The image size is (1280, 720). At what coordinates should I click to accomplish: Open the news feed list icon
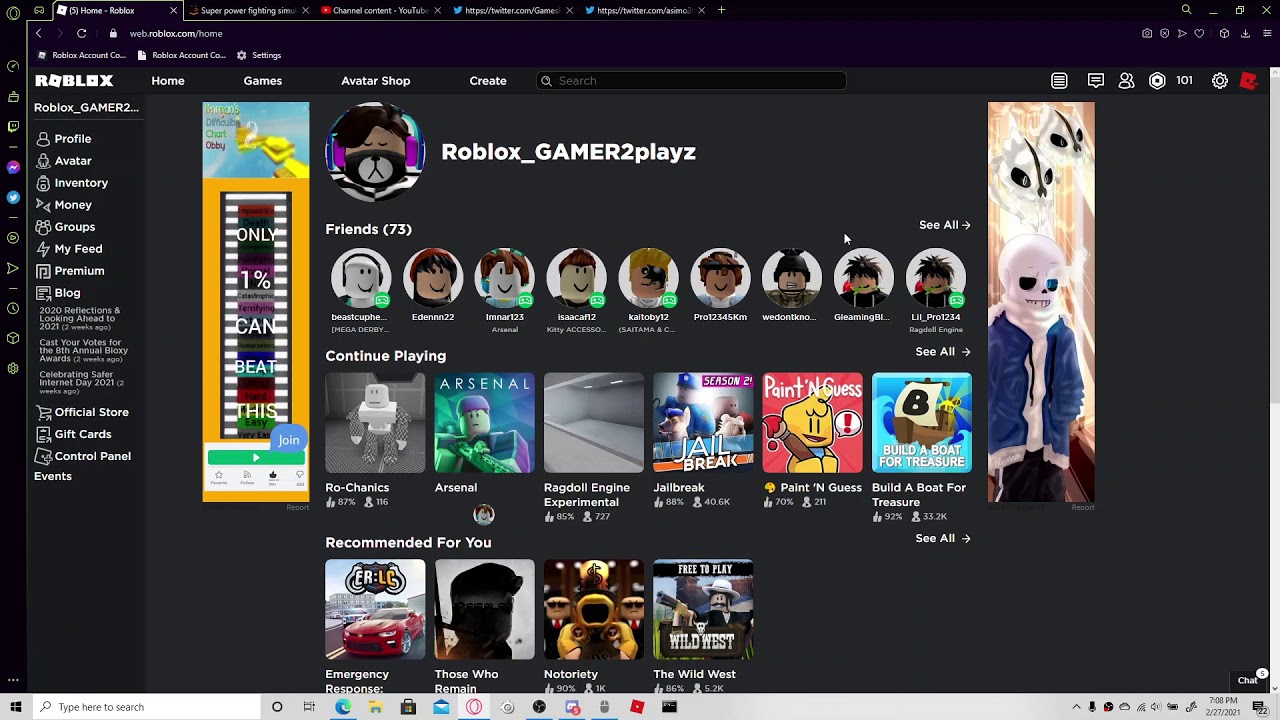pos(1059,81)
